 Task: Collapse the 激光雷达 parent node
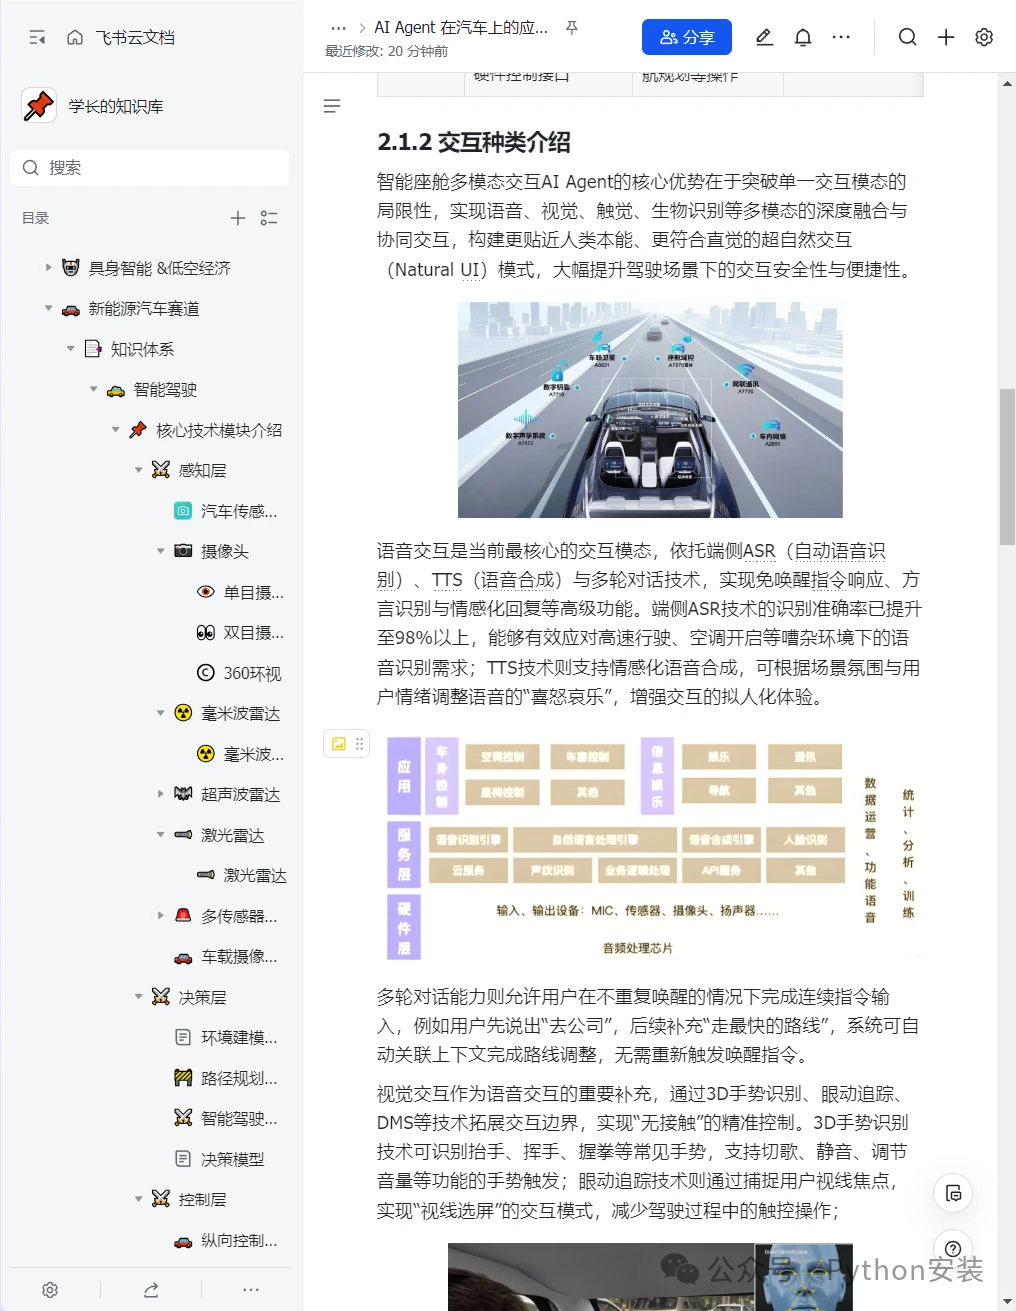pos(161,834)
